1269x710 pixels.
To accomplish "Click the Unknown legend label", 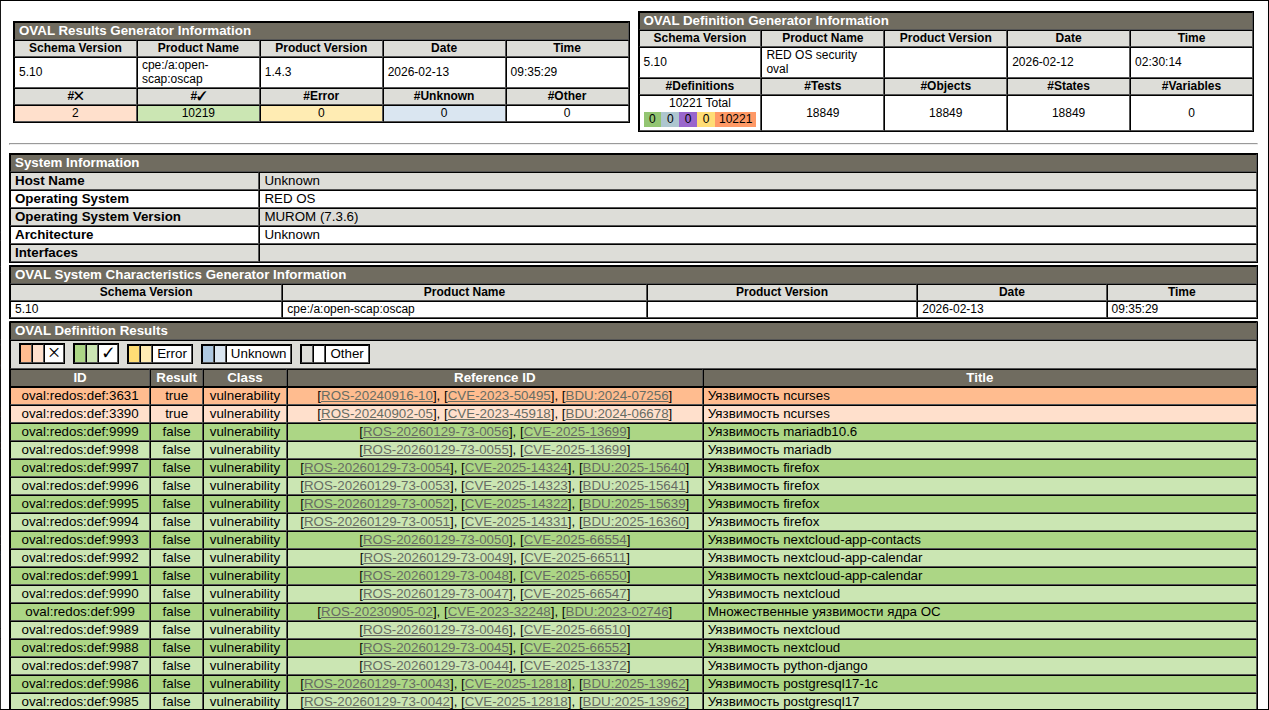I will click(x=258, y=353).
